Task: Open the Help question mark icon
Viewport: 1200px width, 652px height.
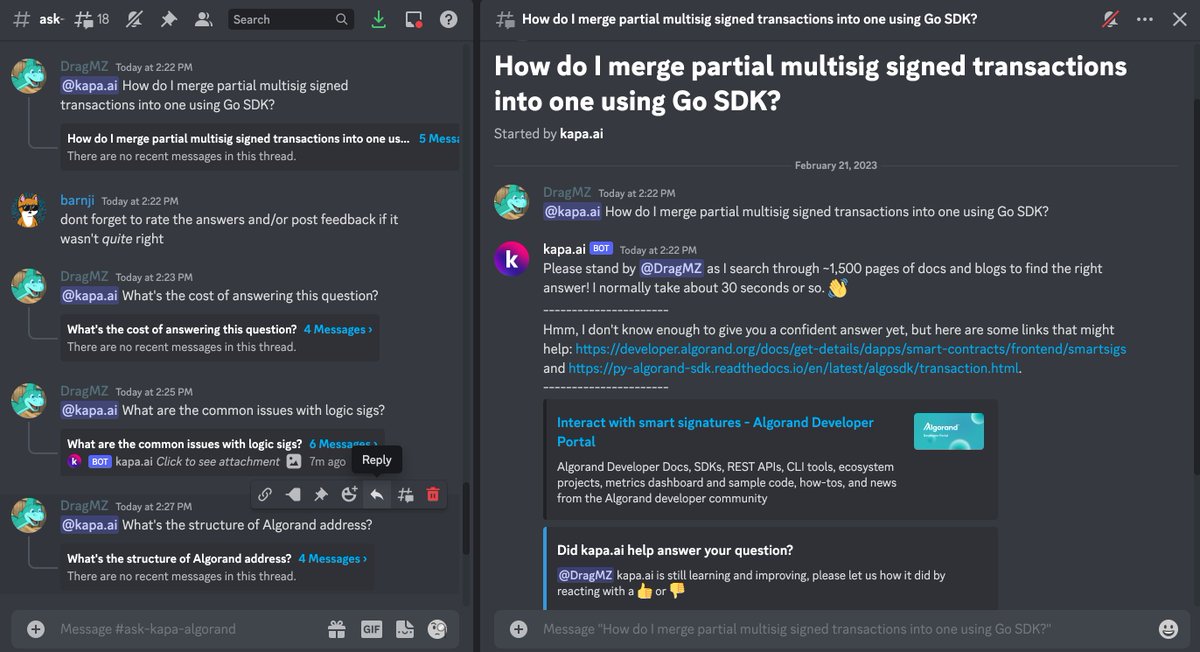Action: point(449,19)
